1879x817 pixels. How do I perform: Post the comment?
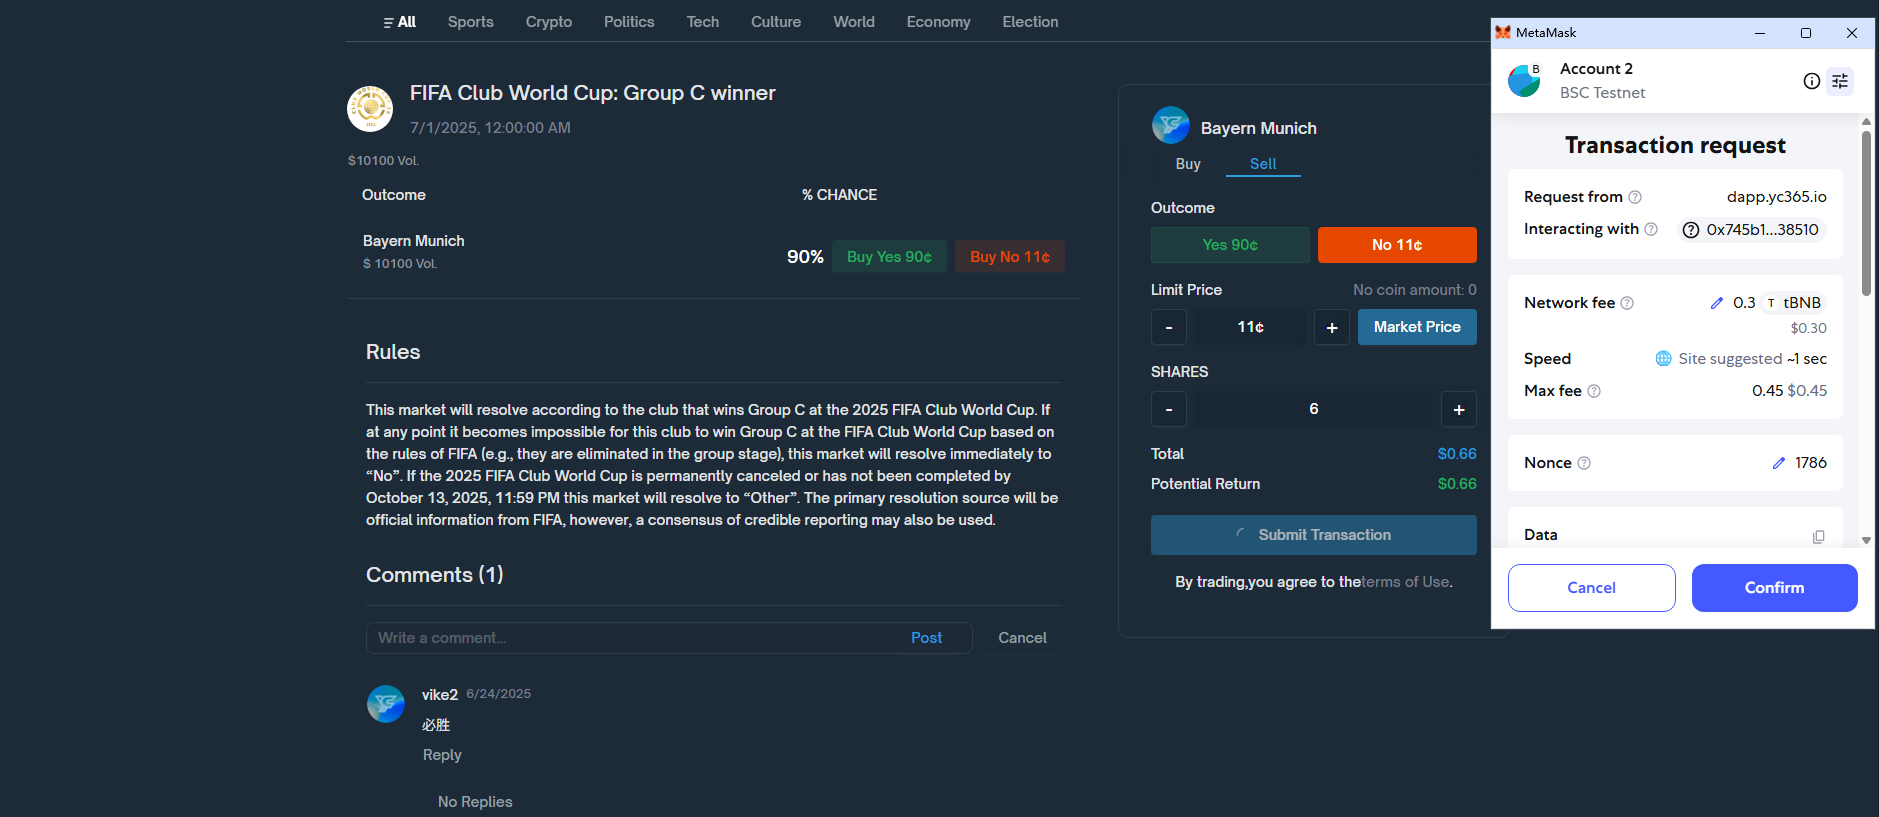926,638
